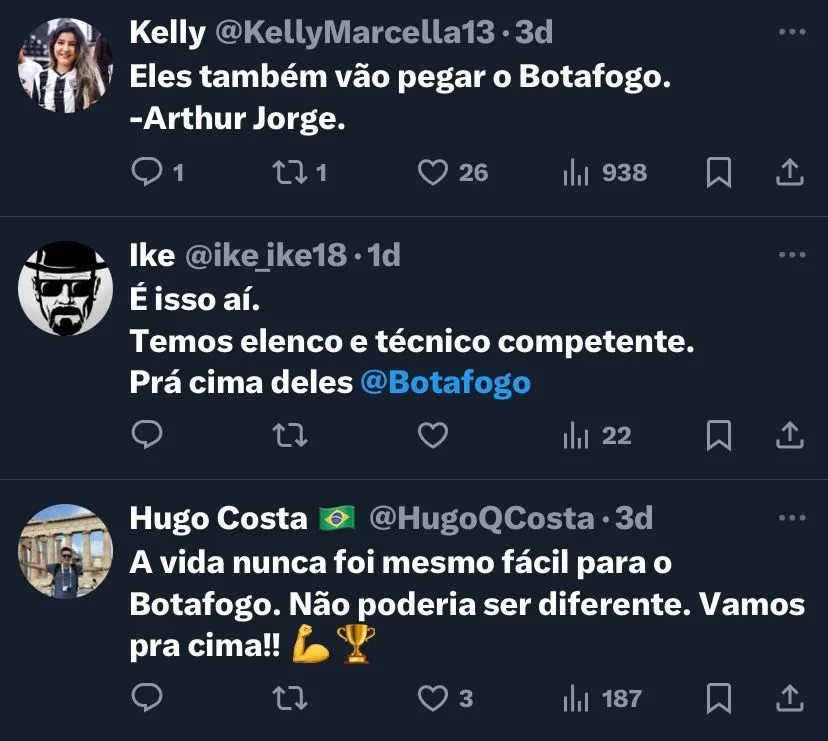This screenshot has width=828, height=741.
Task: Open more options on Hugo Costa's tweet
Action: pyautogui.click(x=791, y=518)
